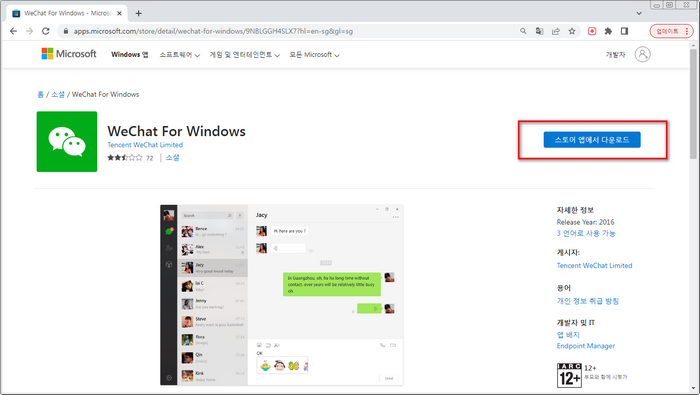Click the browser forward arrow
The height and width of the screenshot is (395, 700).
coord(29,31)
